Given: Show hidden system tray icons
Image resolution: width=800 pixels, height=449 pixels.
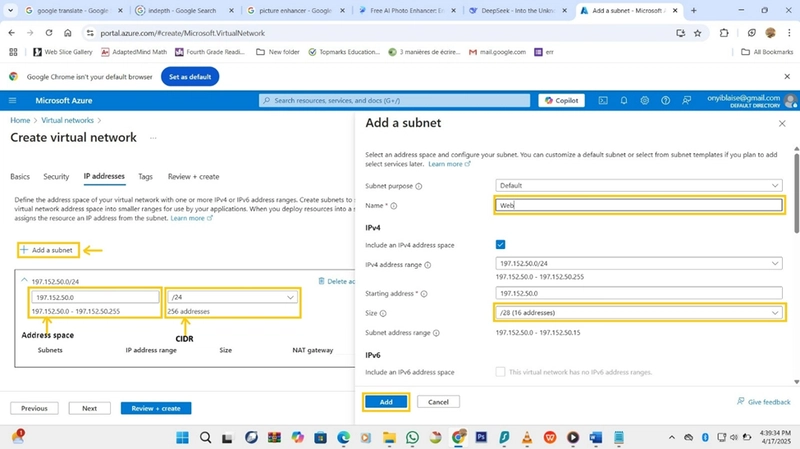Looking at the screenshot, I should (x=672, y=437).
